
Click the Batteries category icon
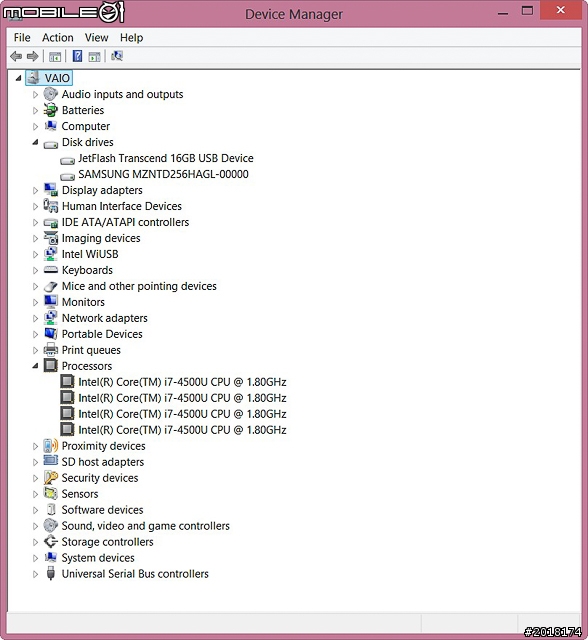point(51,110)
